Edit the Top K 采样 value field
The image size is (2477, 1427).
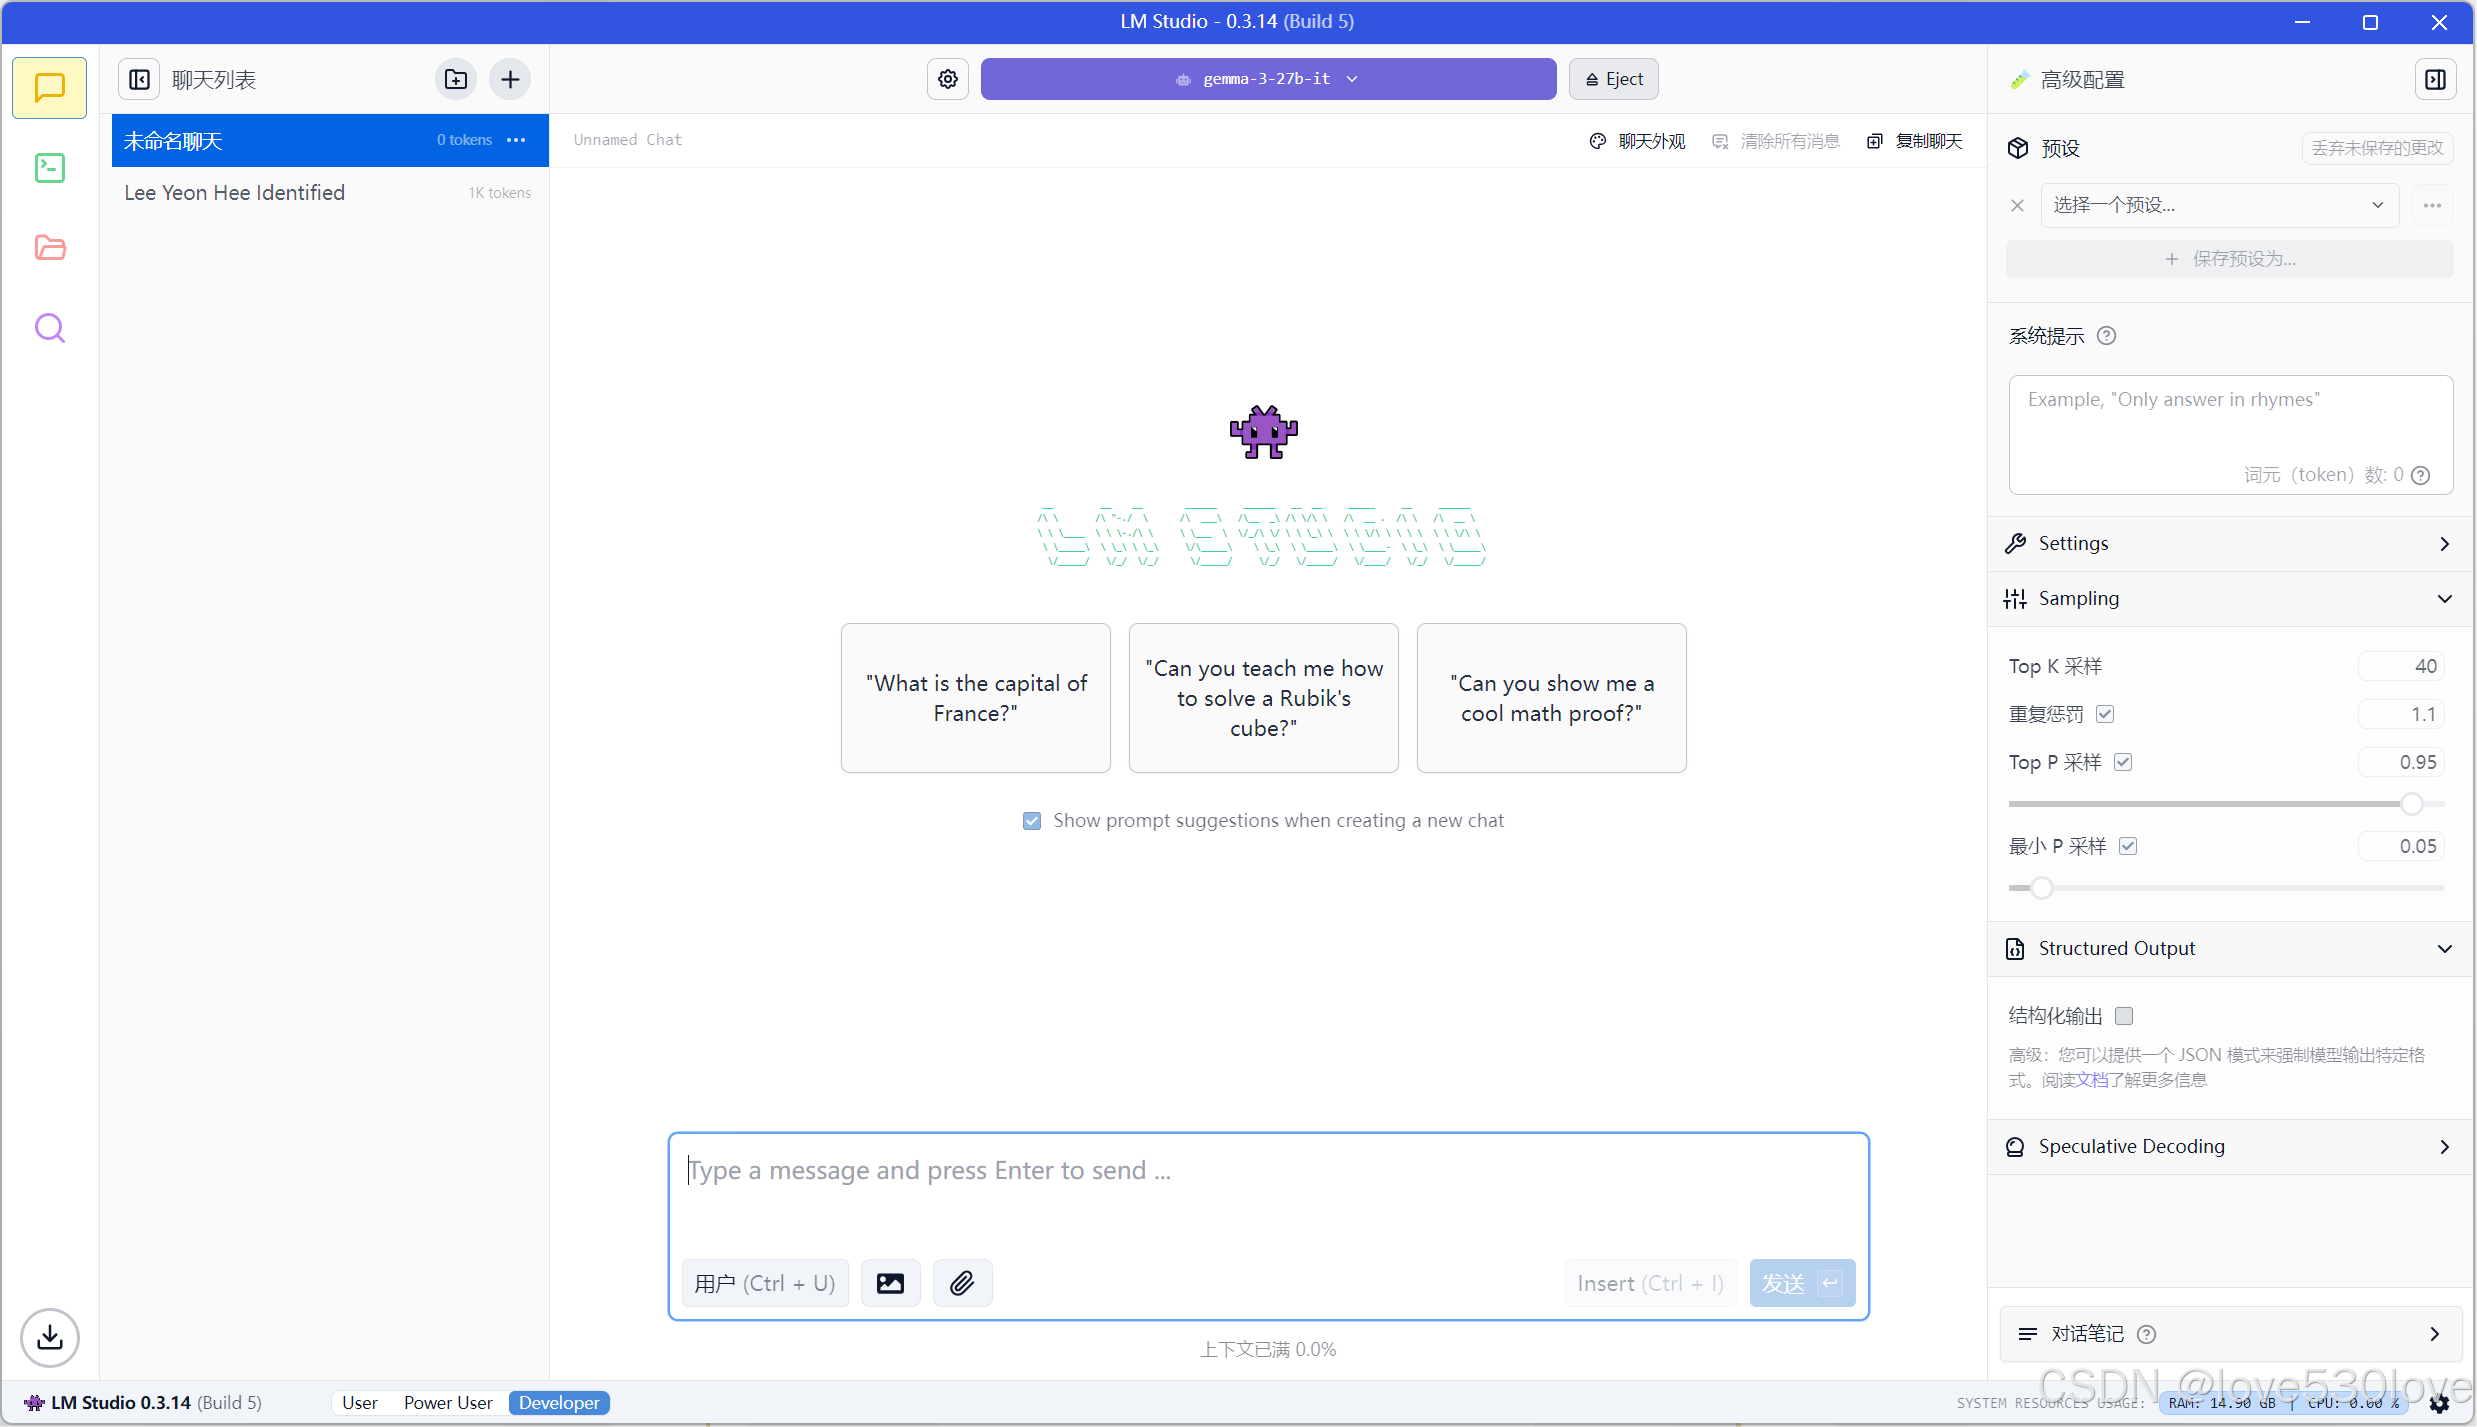tap(2401, 667)
